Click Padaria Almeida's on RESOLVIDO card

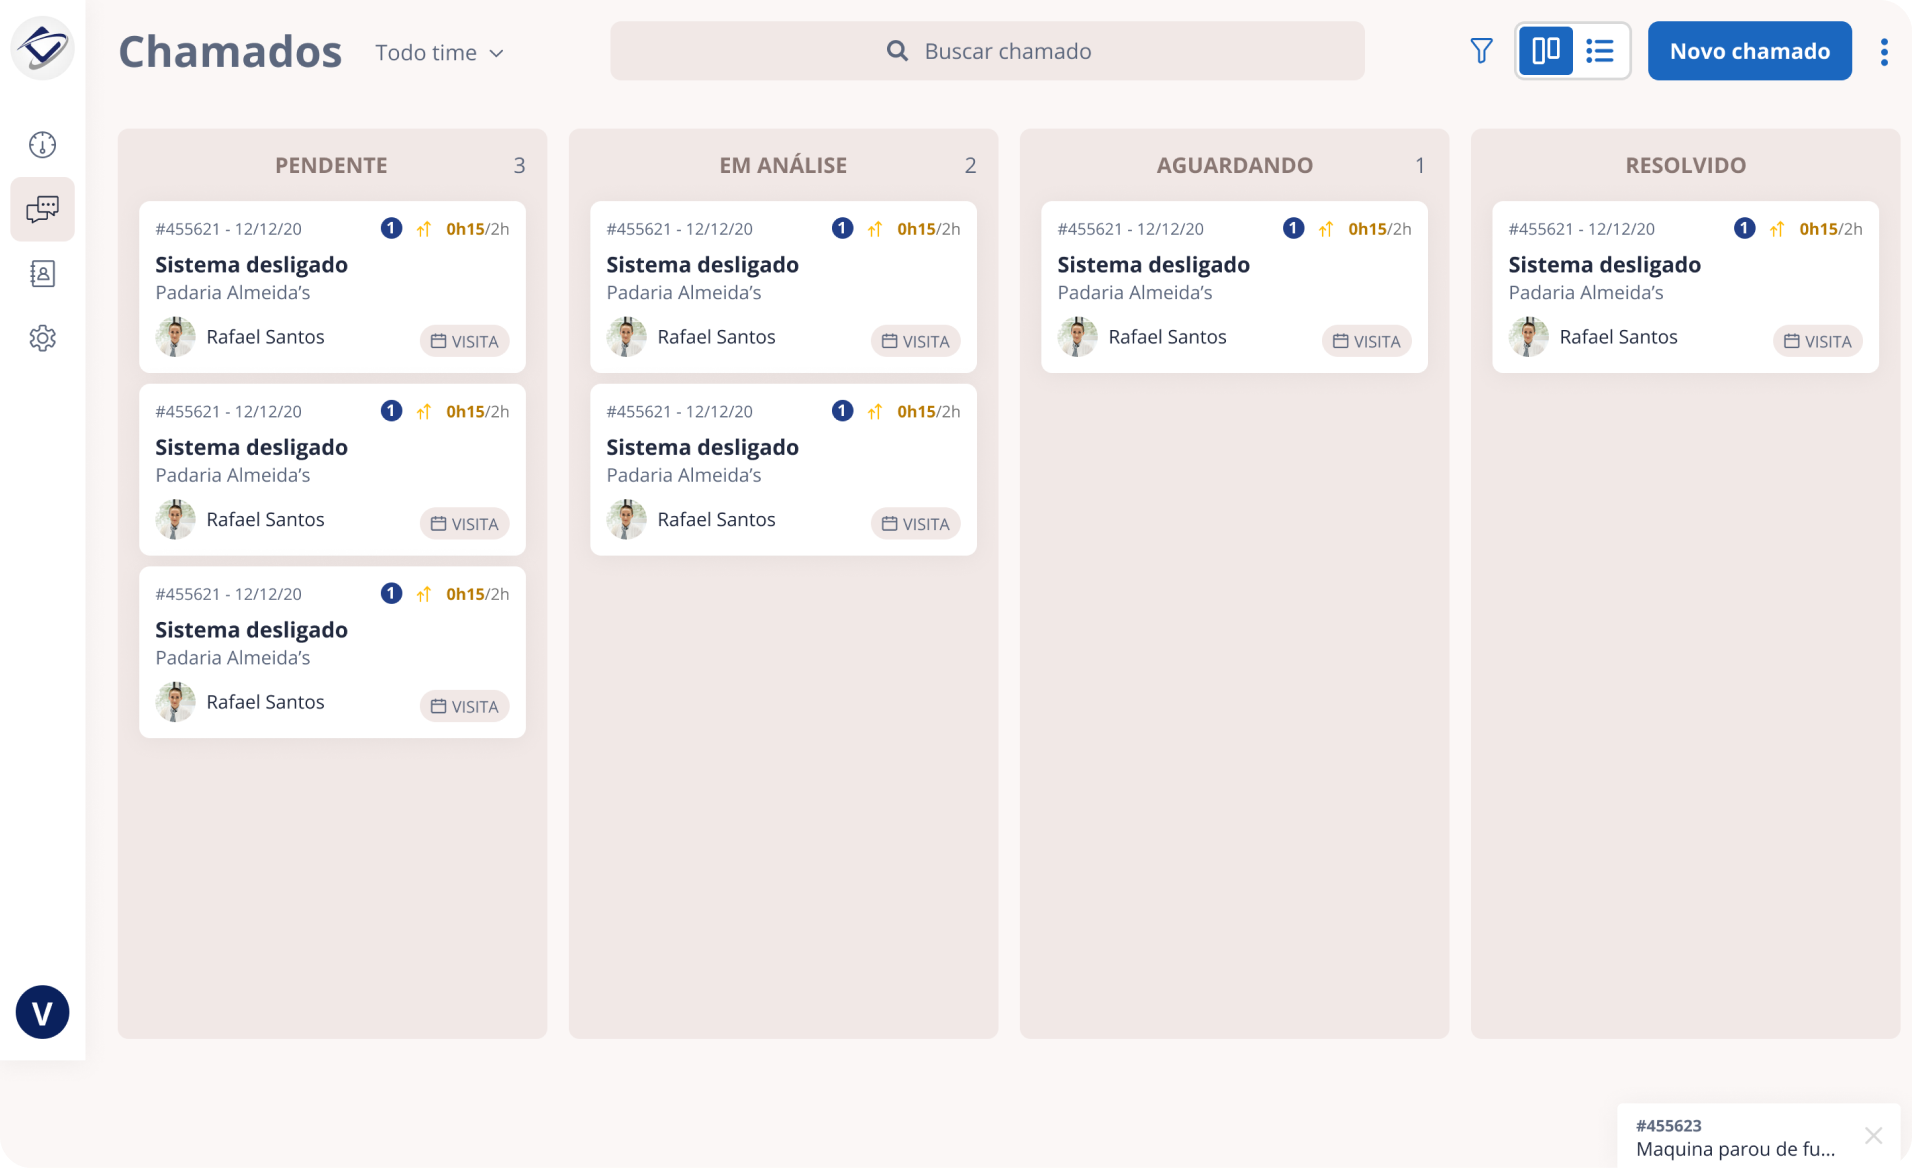pos(1585,293)
